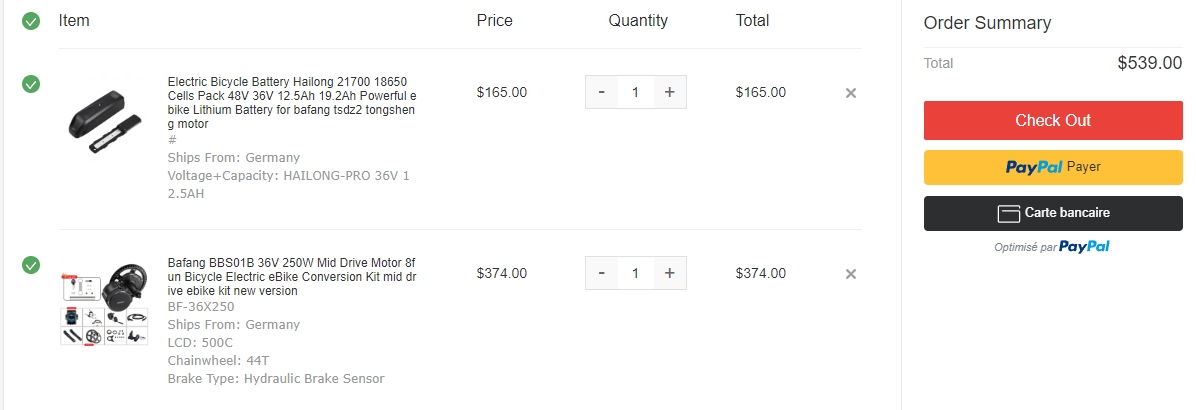Open the Bafang motor kit thumbnail
This screenshot has height=410, width=1196.
click(105, 305)
